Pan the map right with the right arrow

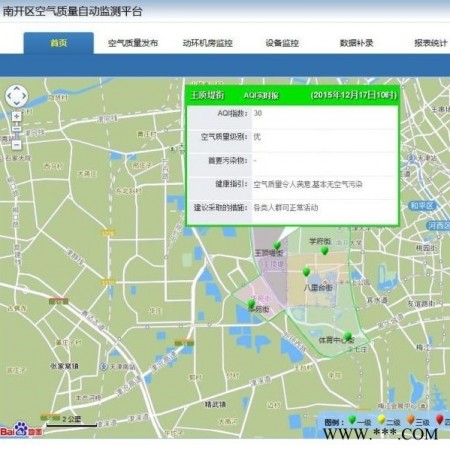click(x=24, y=96)
